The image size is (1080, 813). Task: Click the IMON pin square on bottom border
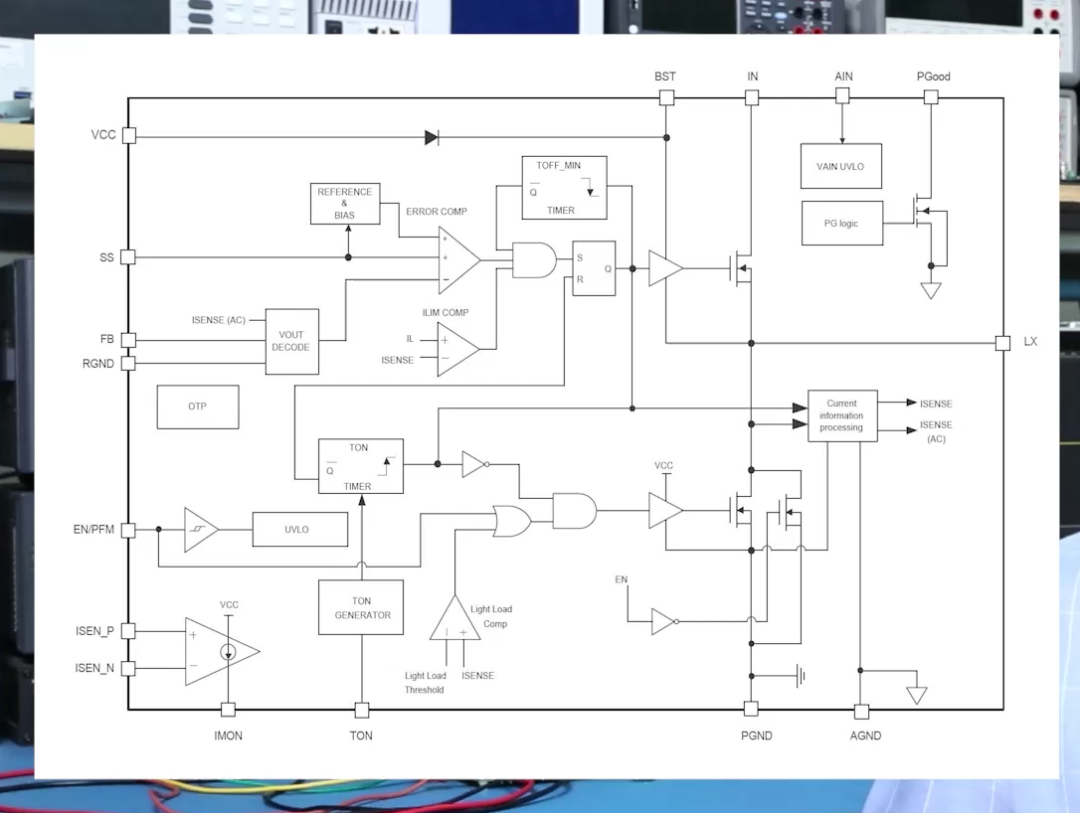pyautogui.click(x=228, y=710)
